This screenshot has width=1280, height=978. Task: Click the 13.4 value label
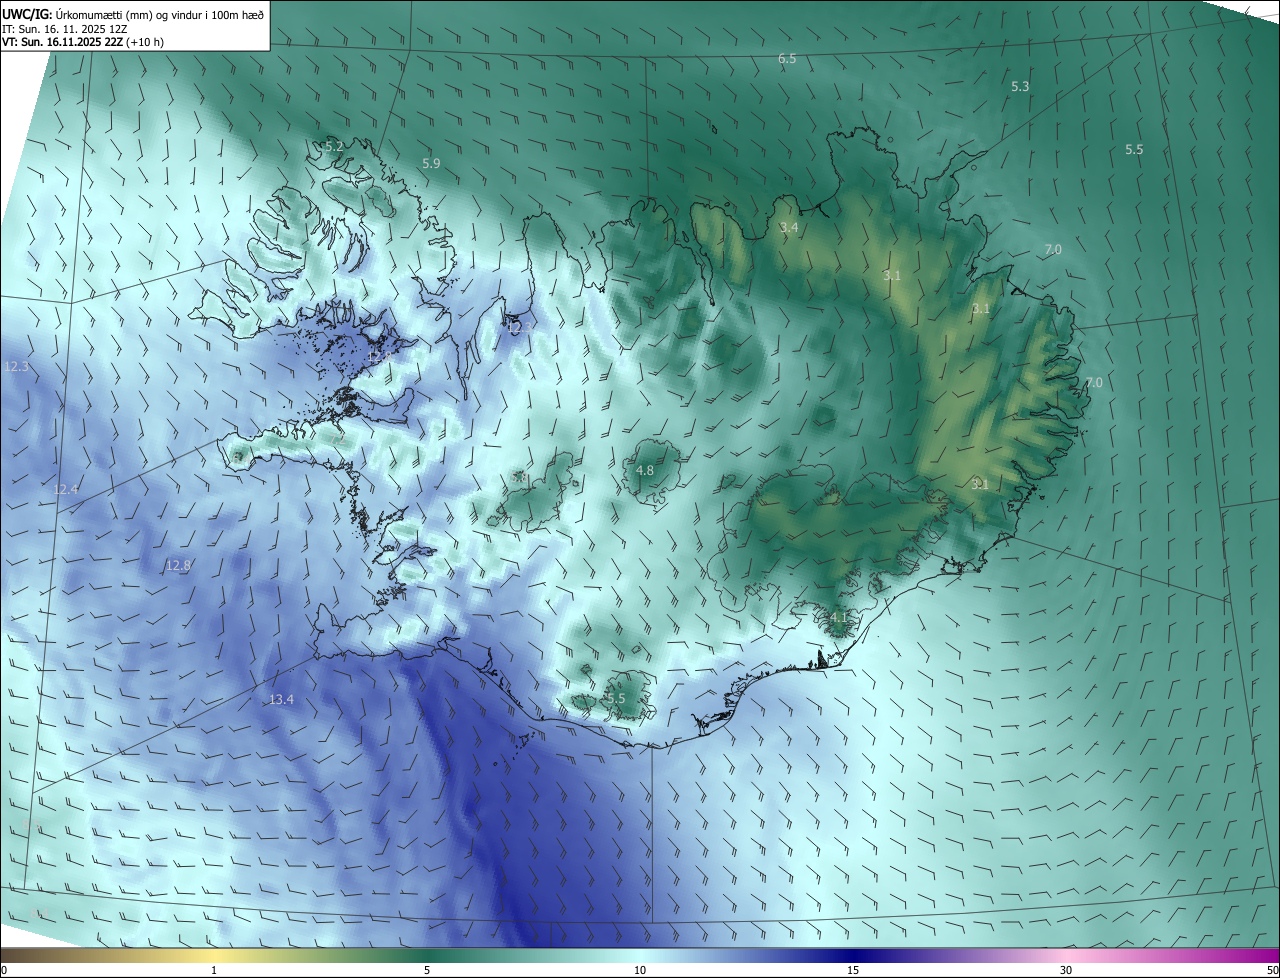coord(282,699)
